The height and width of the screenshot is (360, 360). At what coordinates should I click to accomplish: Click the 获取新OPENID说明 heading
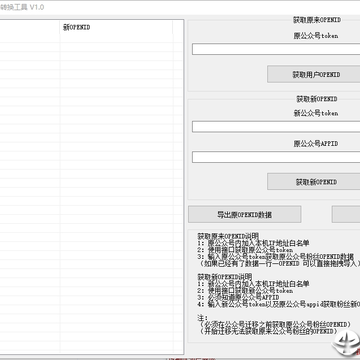tap(225, 277)
